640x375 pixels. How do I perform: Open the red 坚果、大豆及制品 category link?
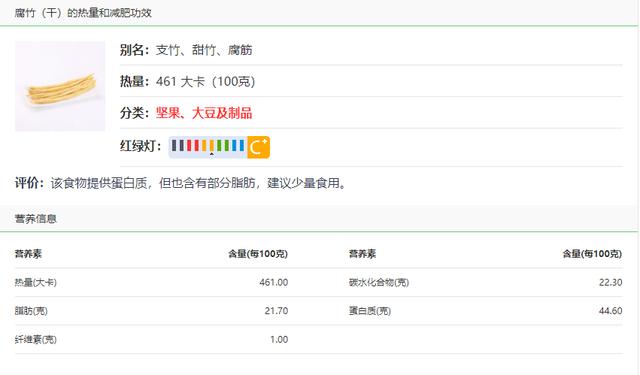point(204,113)
